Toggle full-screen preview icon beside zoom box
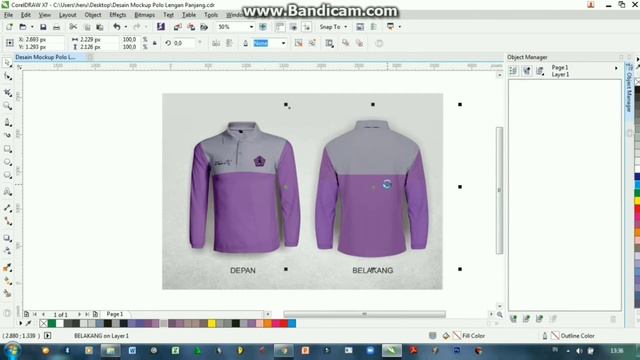Image resolution: width=640 pixels, height=360 pixels. [x=263, y=27]
